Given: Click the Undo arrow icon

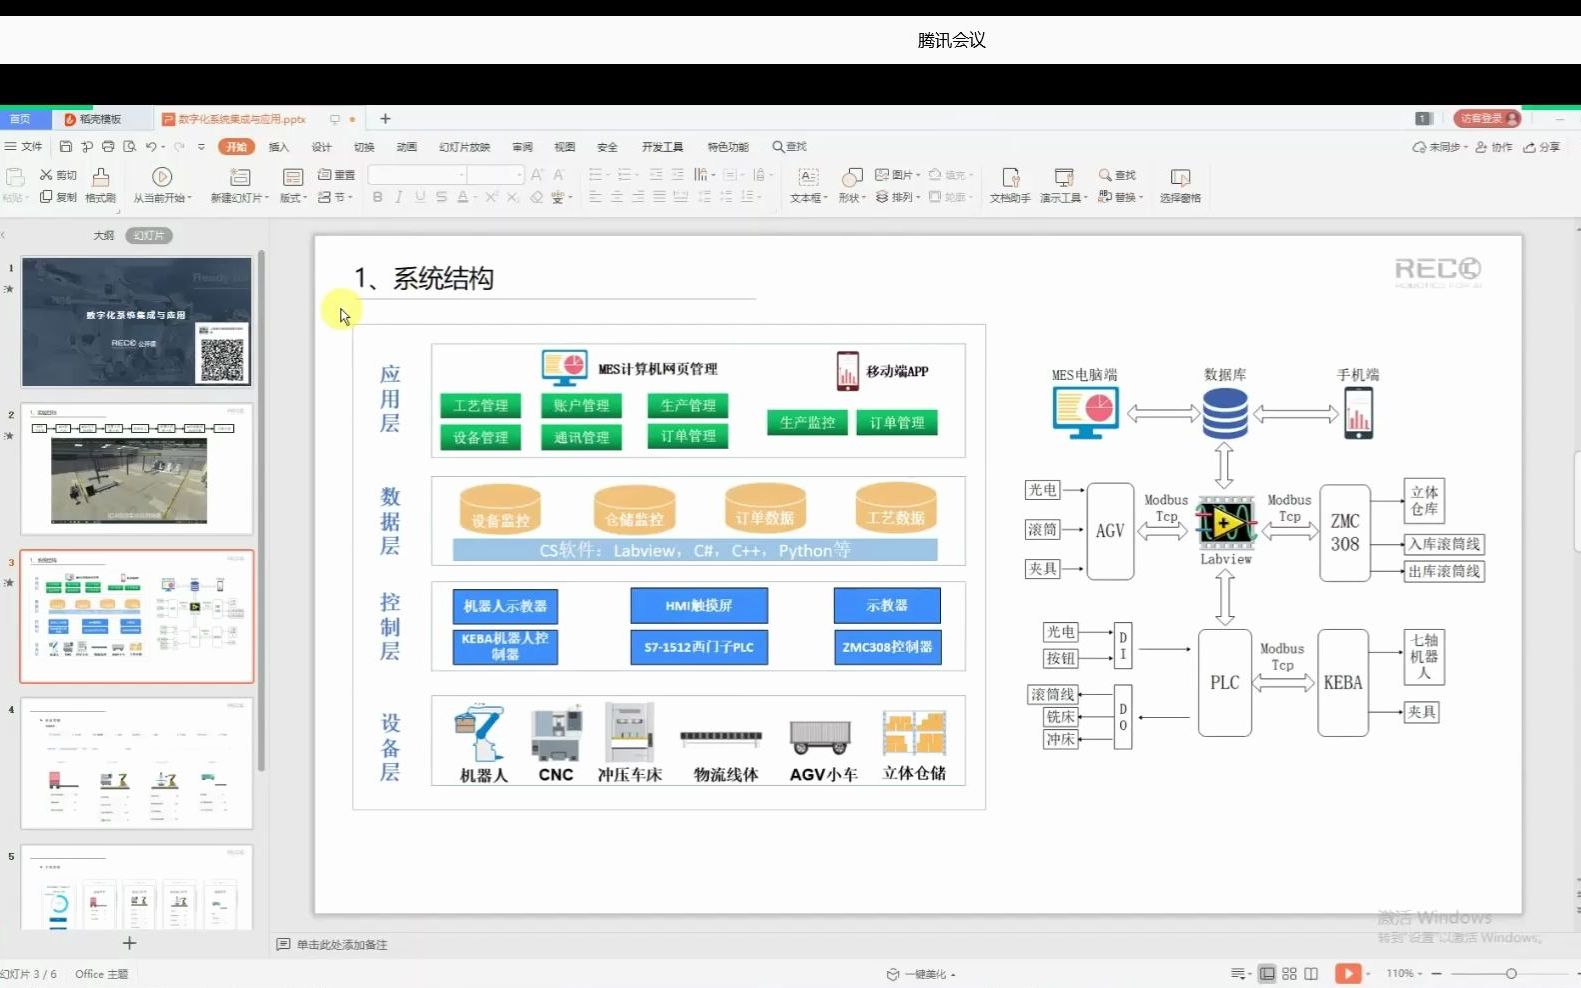Looking at the screenshot, I should [150, 147].
